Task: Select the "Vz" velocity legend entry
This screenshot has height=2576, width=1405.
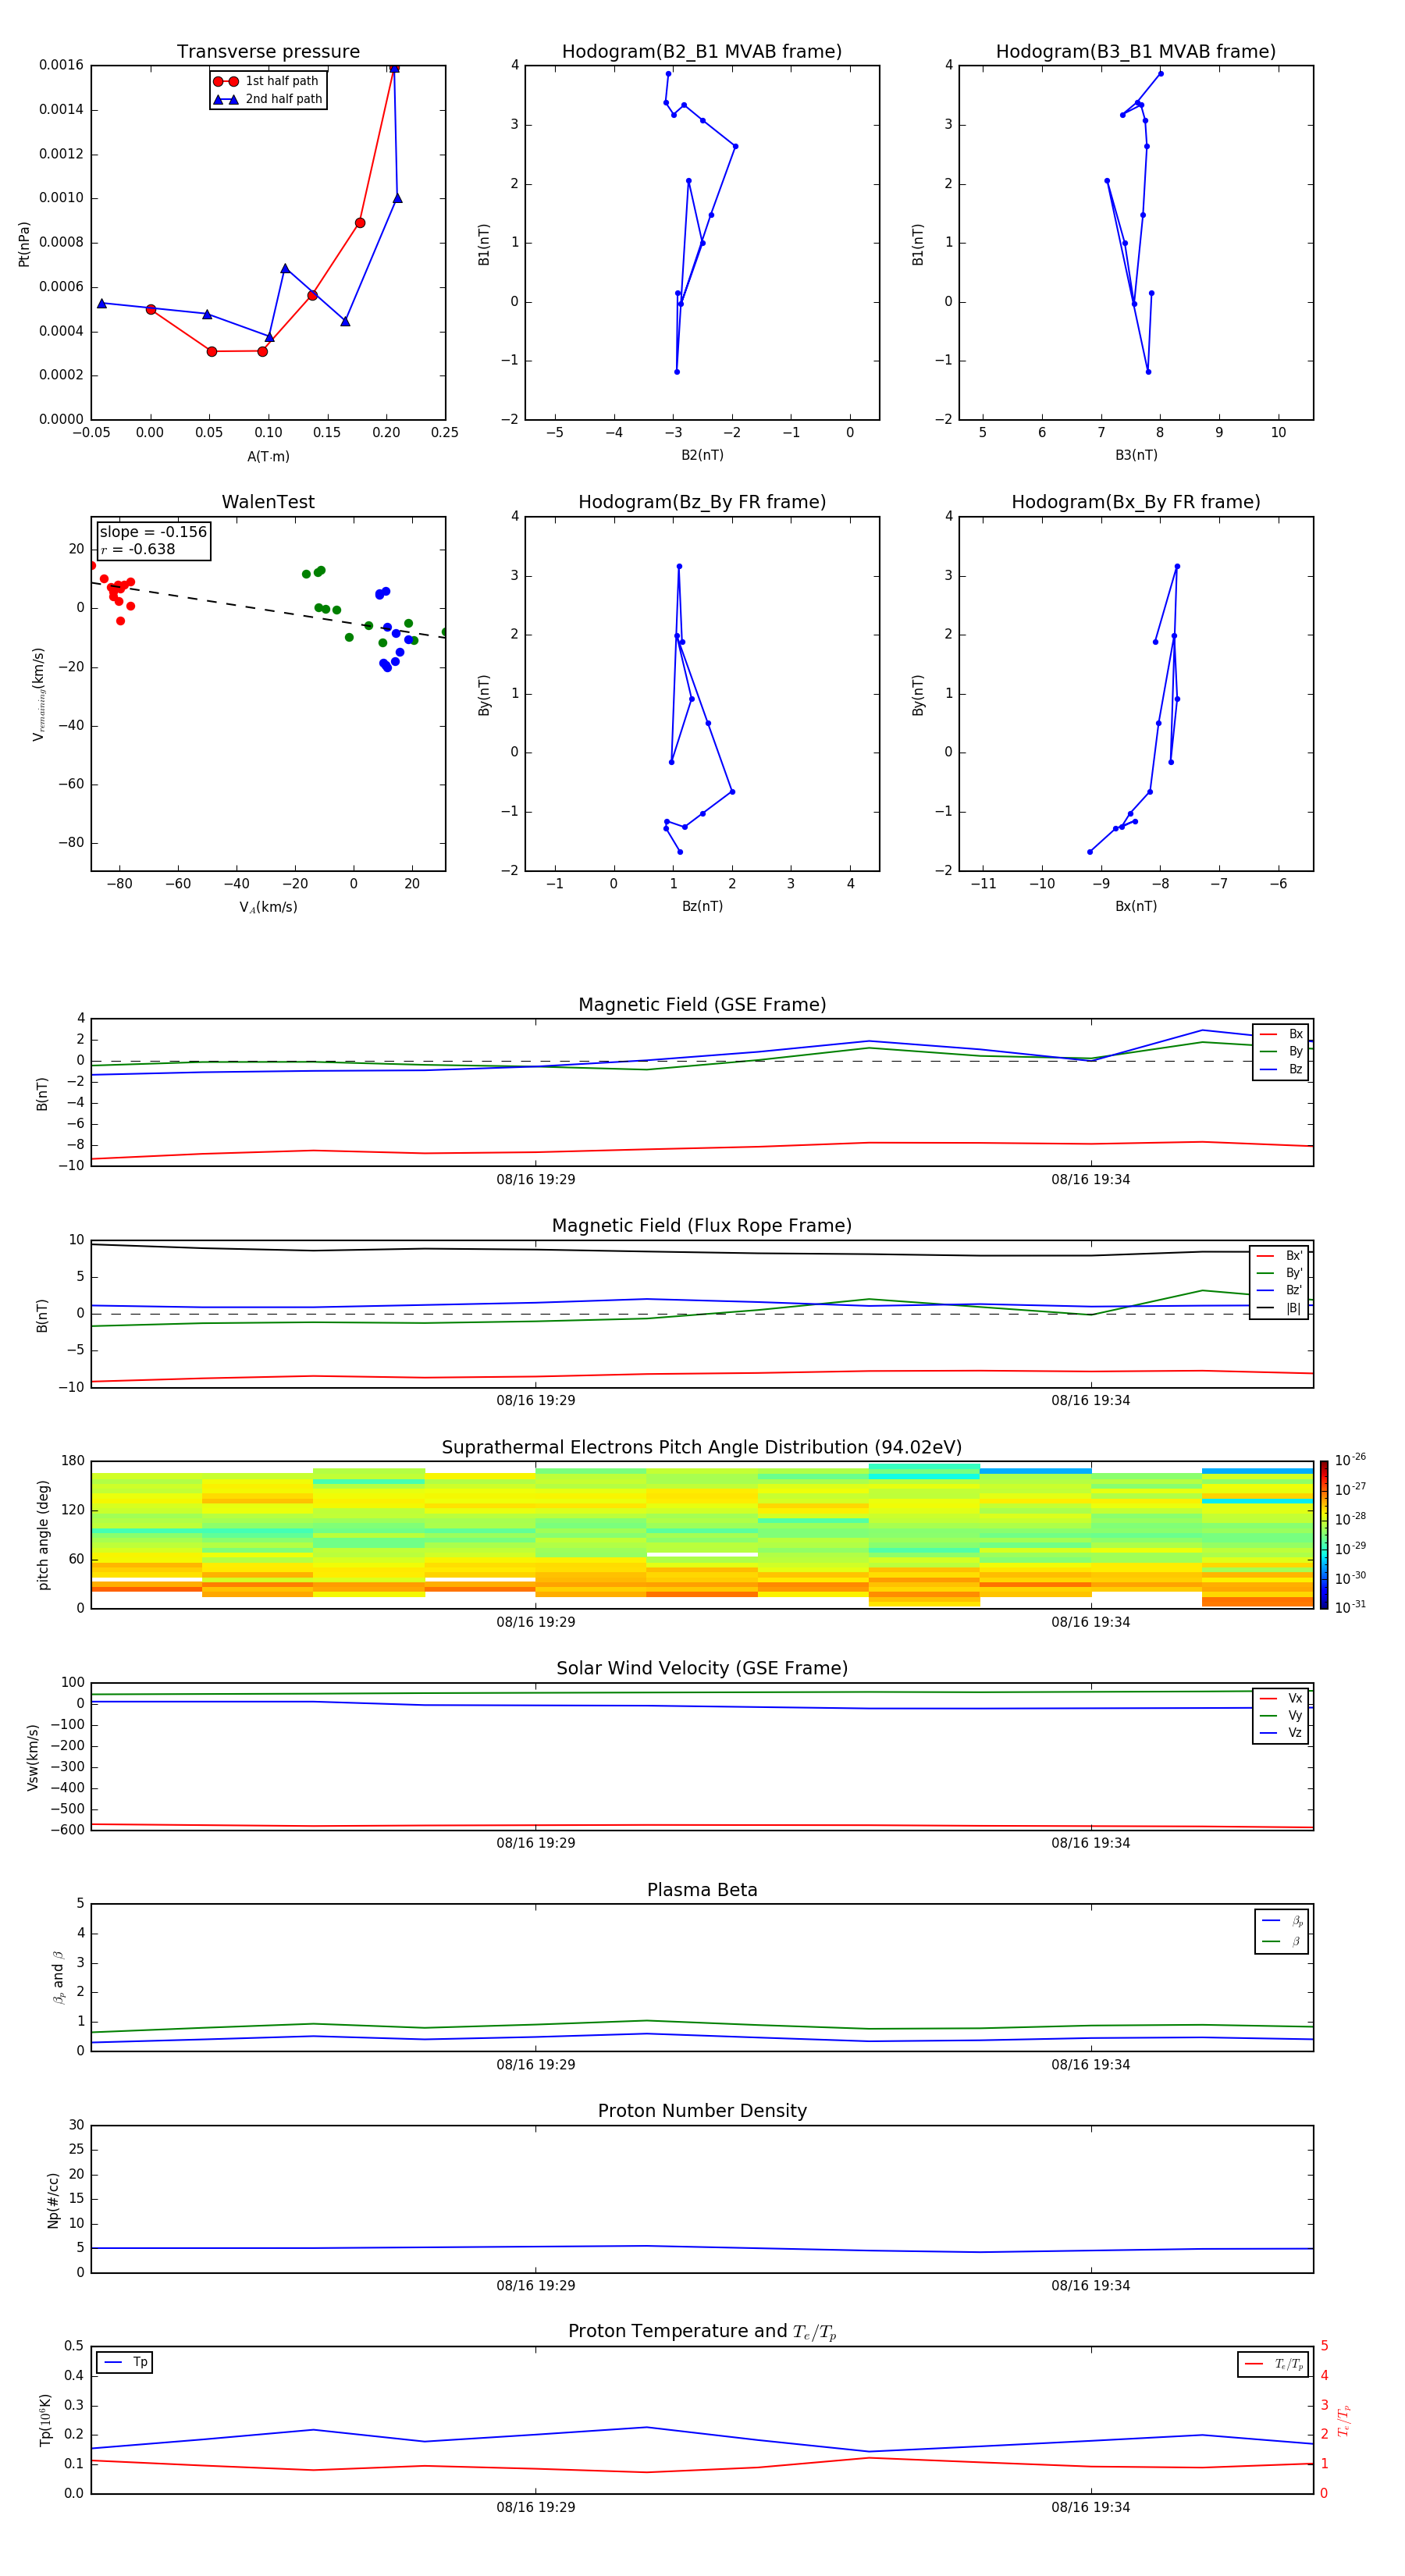Action: (x=1281, y=1733)
